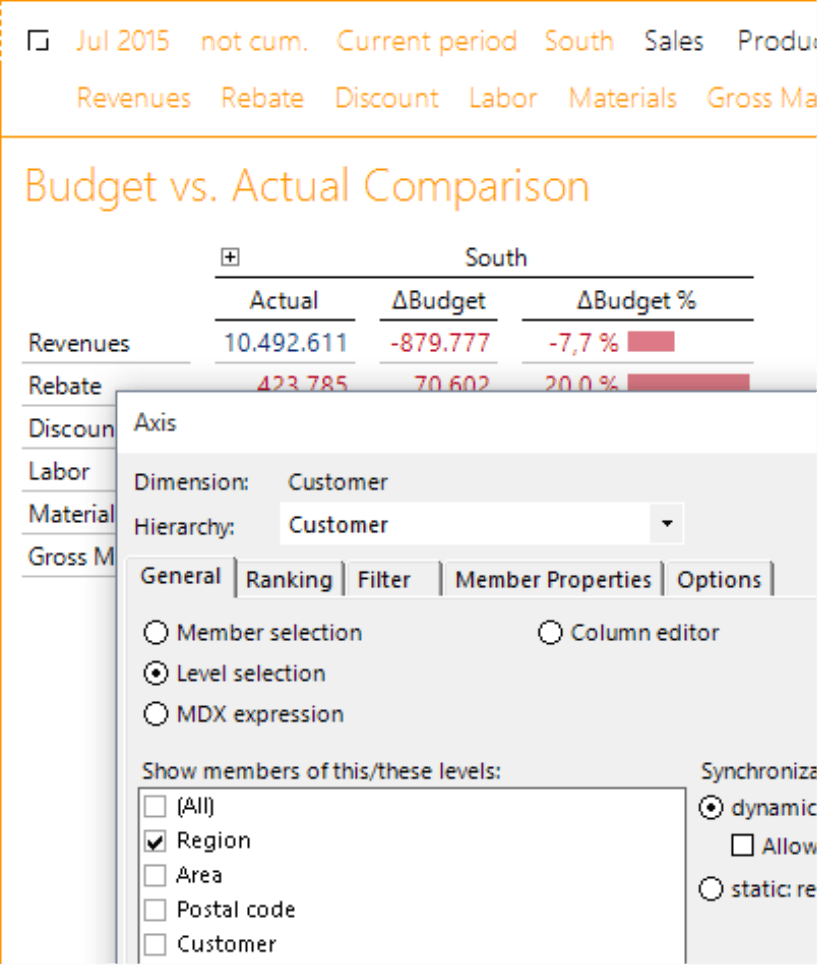
Task: Tick the Postal code checkbox
Action: tap(155, 910)
